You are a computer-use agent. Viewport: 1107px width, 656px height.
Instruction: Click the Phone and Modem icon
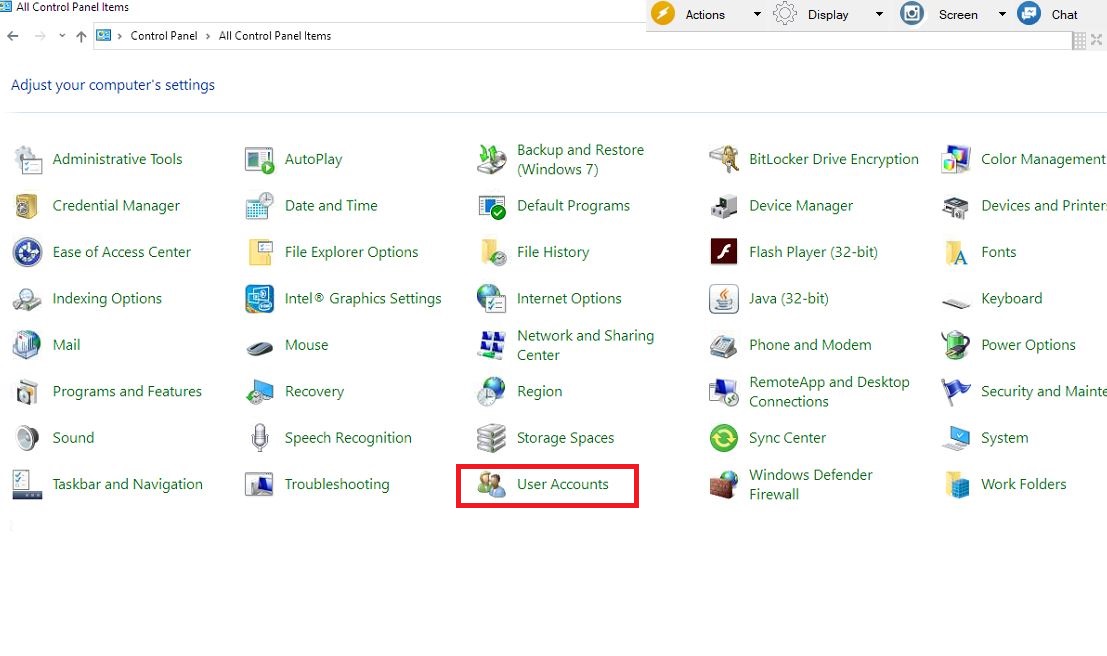pos(724,345)
